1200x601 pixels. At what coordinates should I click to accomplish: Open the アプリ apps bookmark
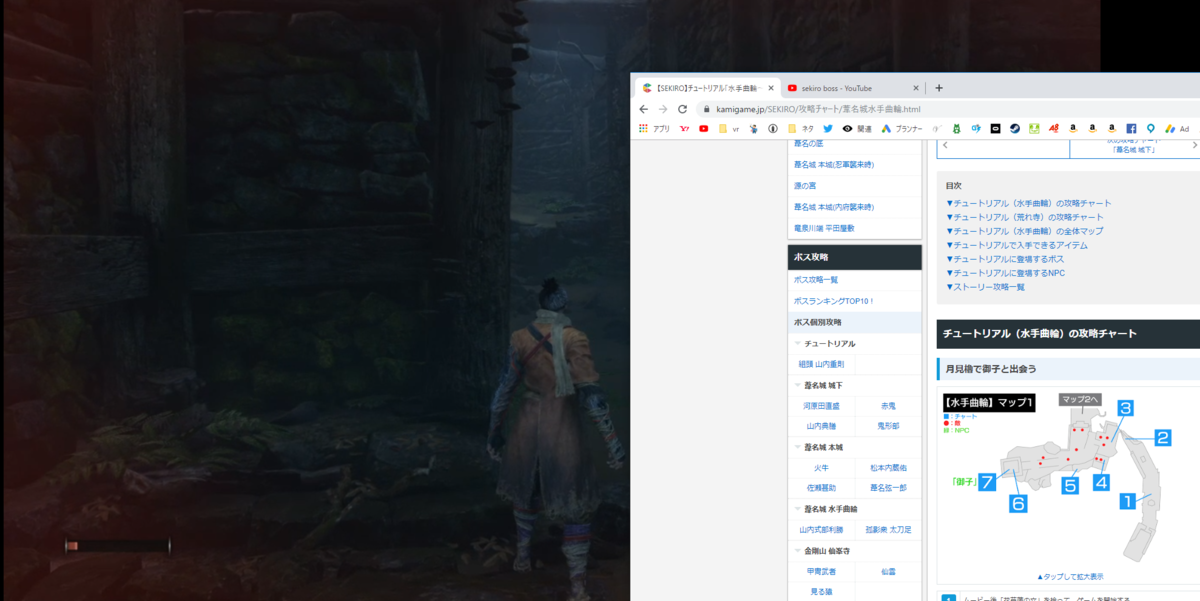pos(654,129)
